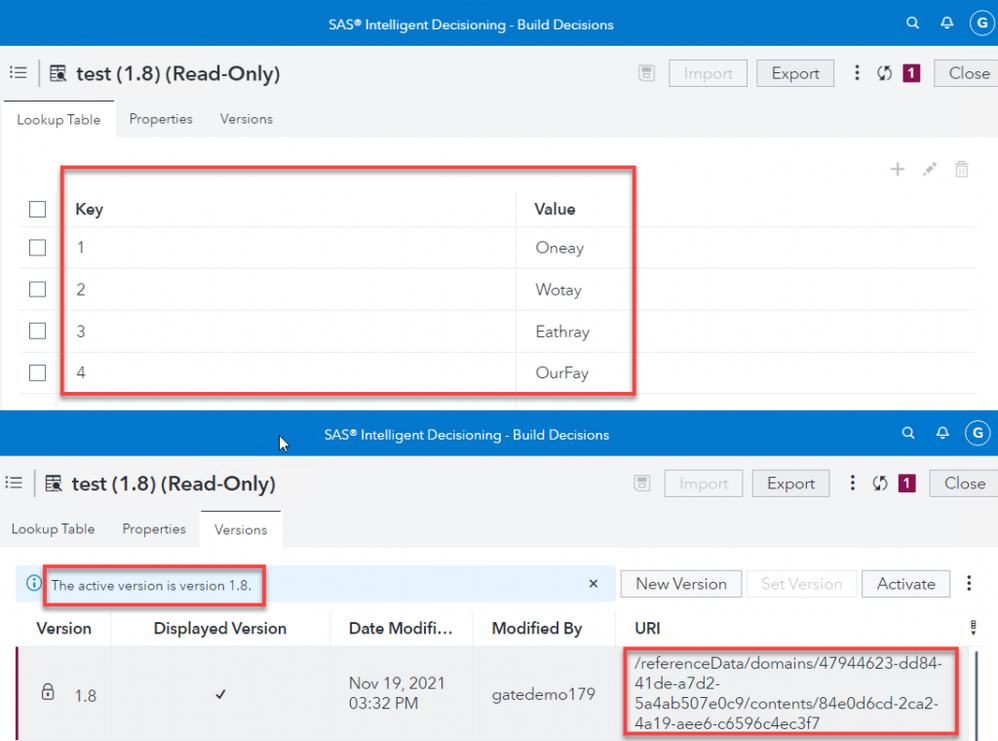This screenshot has height=741, width=998.
Task: Open applications menu in top window
Action: pyautogui.click(x=18, y=73)
